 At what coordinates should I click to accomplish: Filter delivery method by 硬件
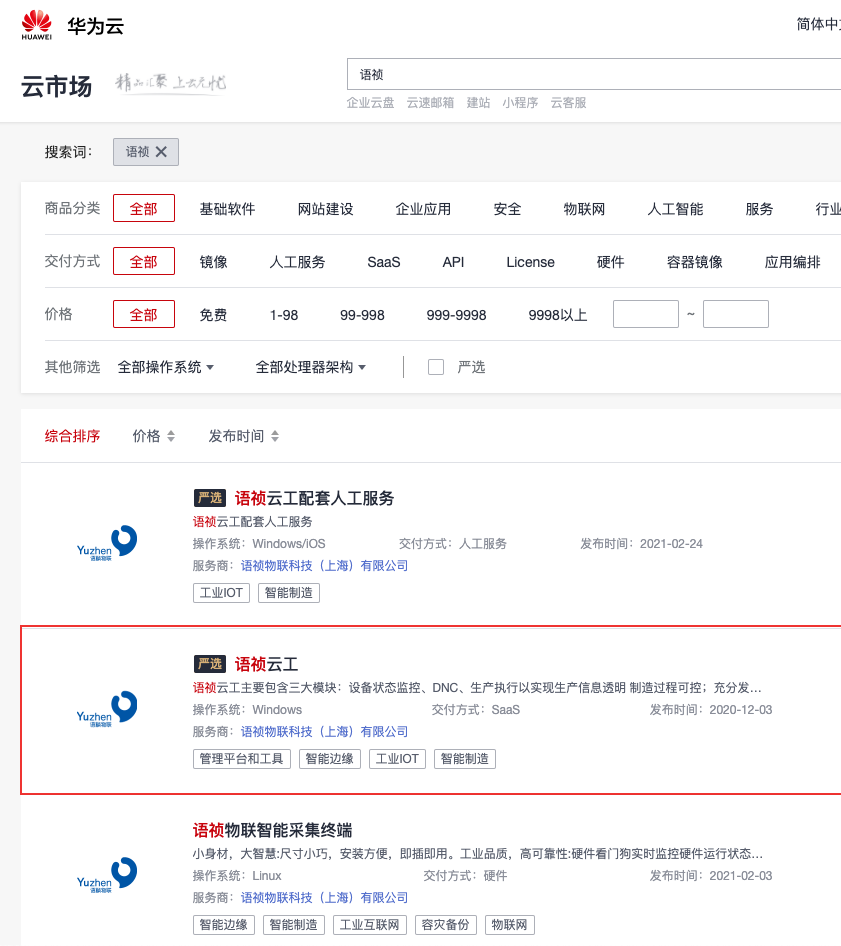pos(611,262)
